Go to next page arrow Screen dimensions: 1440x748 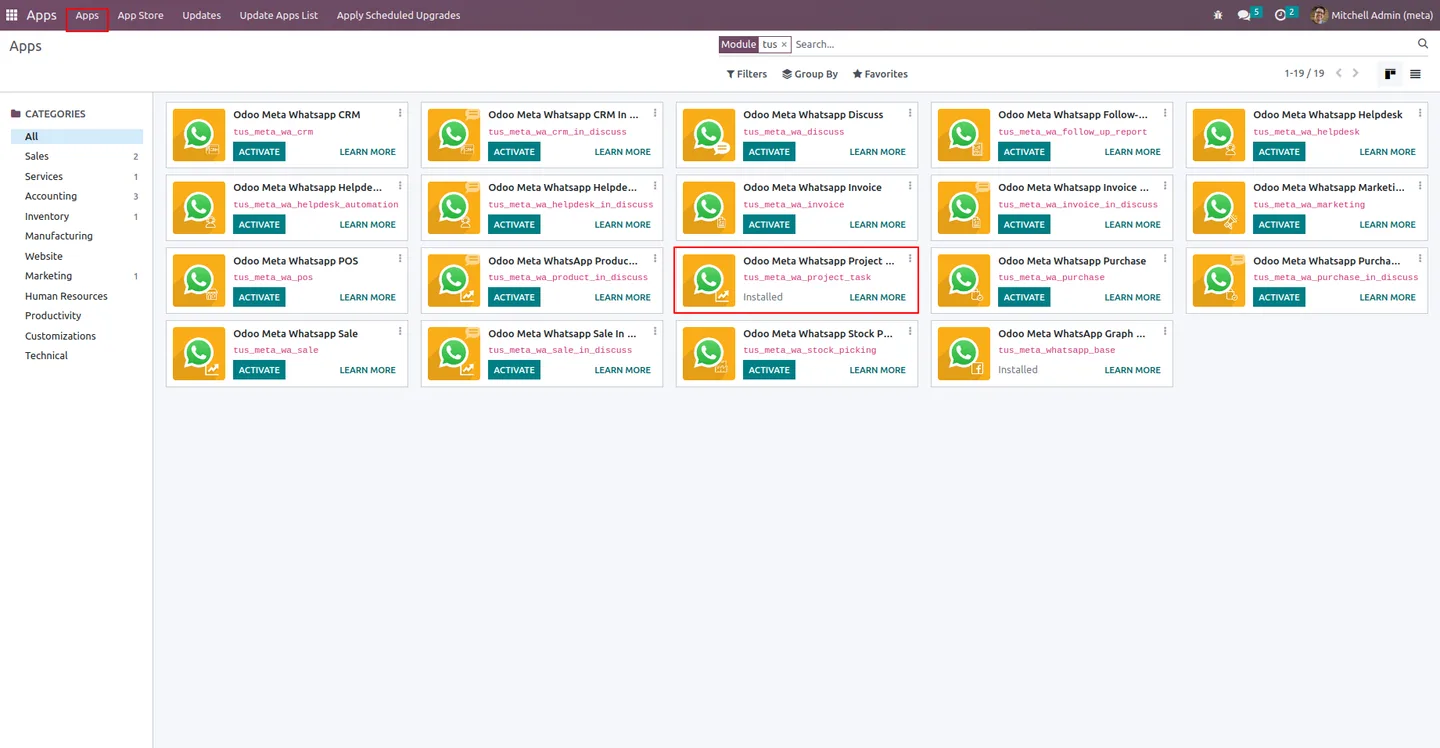pos(1356,73)
